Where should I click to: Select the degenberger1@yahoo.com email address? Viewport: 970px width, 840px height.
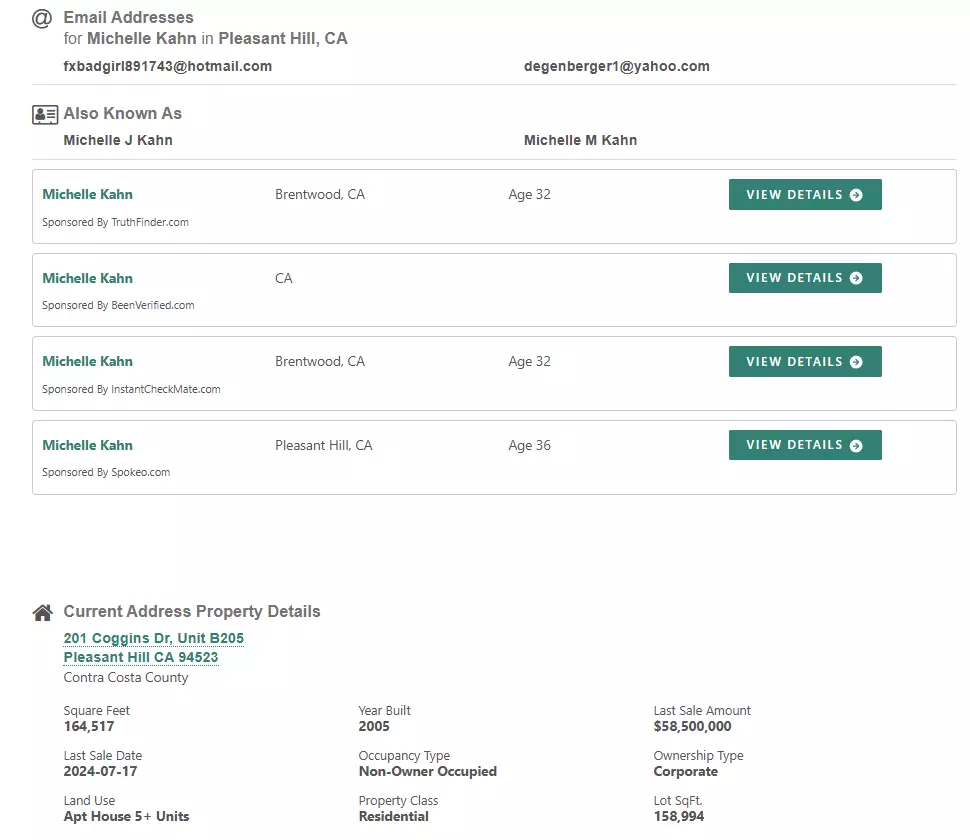617,66
